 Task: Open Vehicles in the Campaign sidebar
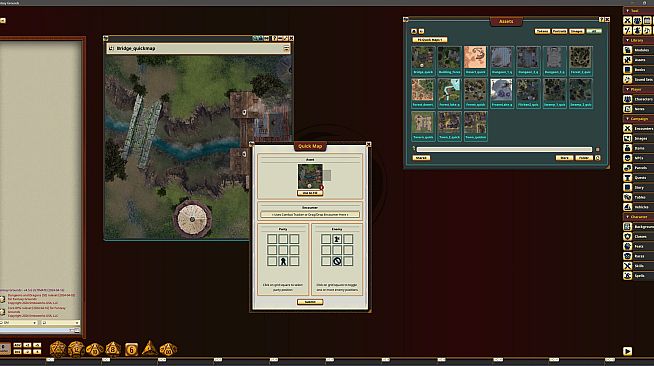click(x=638, y=207)
